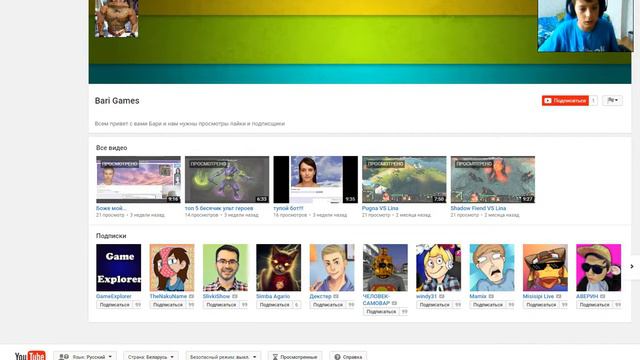
Task: Open АВЕРИН channel avatar
Action: [x=598, y=268]
